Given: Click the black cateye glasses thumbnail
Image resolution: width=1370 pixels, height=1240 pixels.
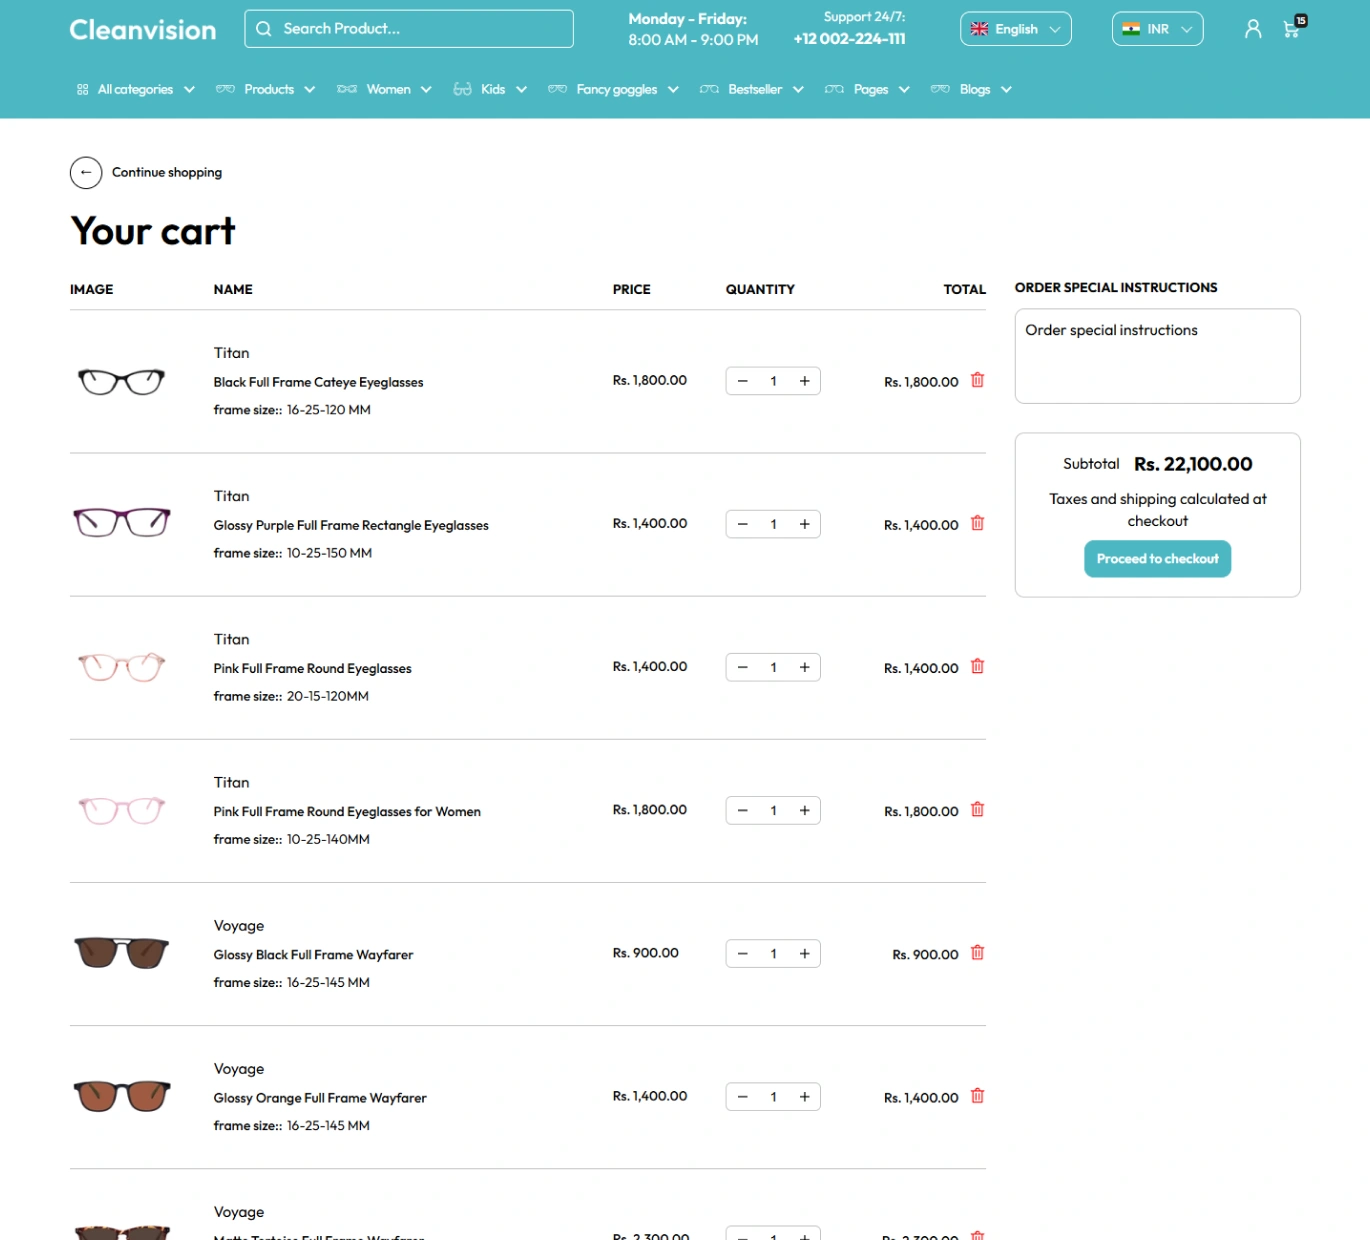Looking at the screenshot, I should (x=121, y=381).
